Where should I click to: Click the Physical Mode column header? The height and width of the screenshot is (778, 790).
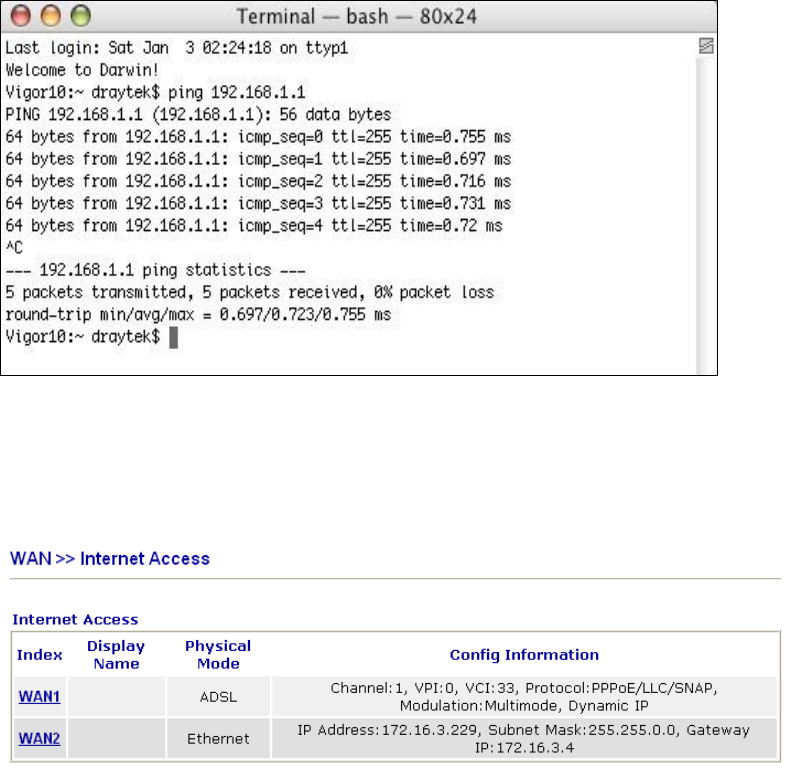[218, 655]
